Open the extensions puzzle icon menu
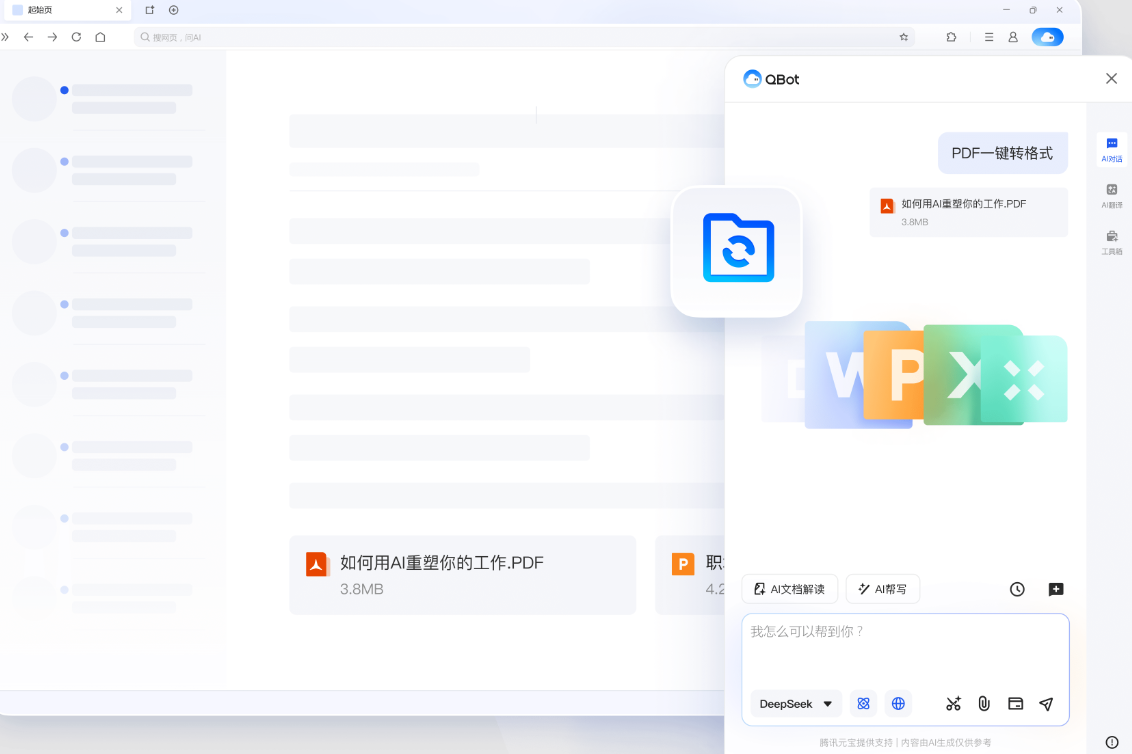 pos(950,36)
